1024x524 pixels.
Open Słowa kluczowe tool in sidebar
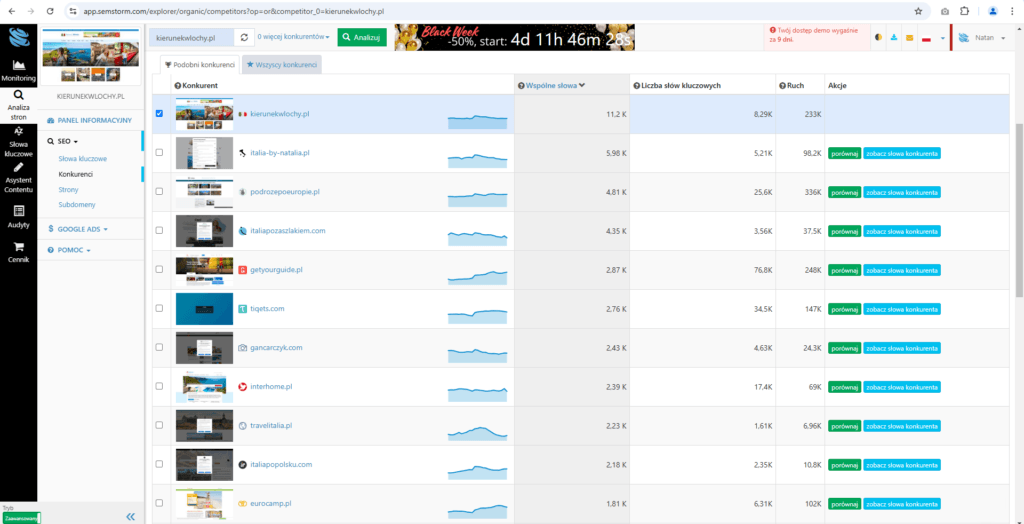(x=18, y=142)
